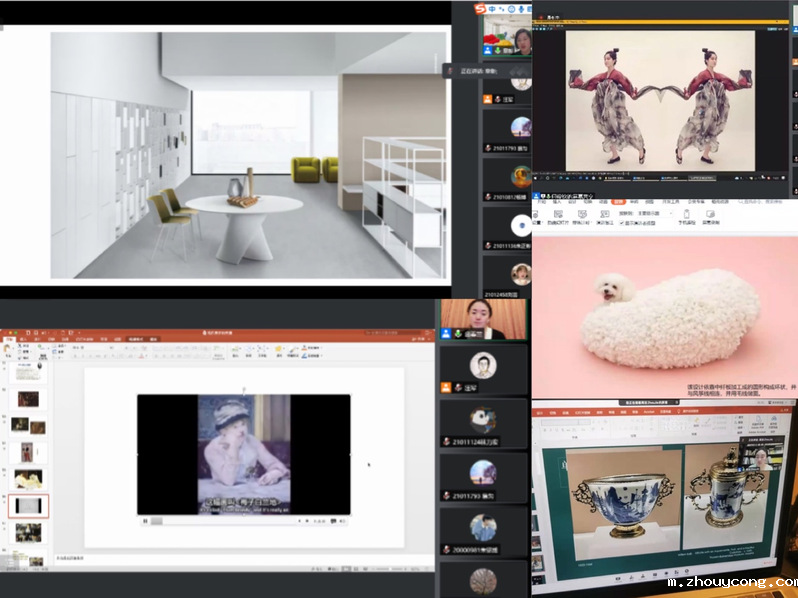Click participant tile 20000981
Screen dimensions: 798x598
click(483, 531)
